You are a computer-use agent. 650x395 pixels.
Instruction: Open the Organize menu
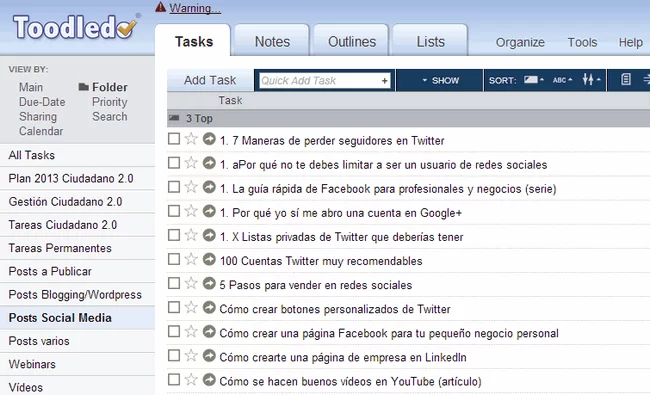point(520,42)
